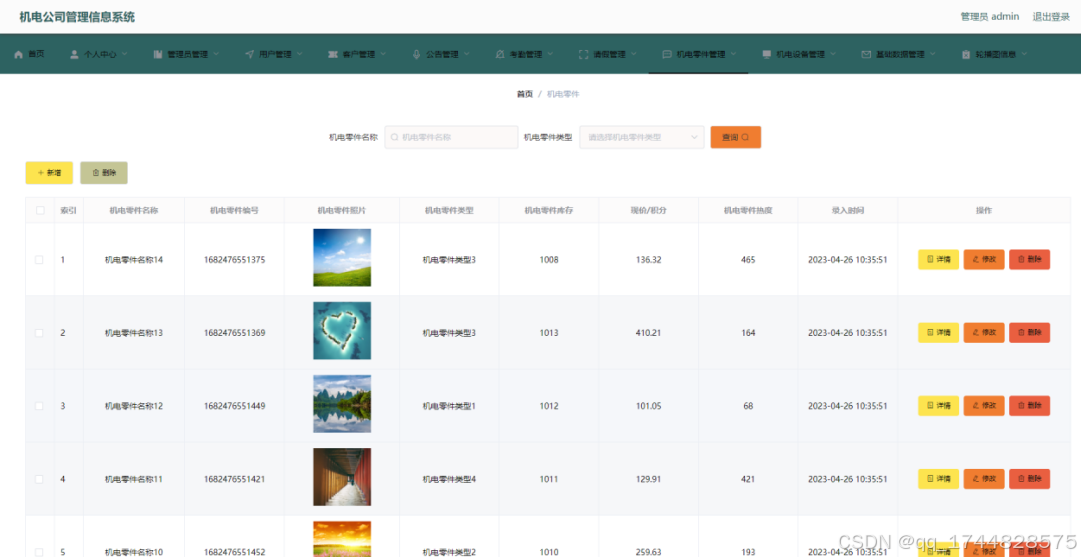
Task: Click the 机电公司管理信息系统 title
Action: point(77,17)
